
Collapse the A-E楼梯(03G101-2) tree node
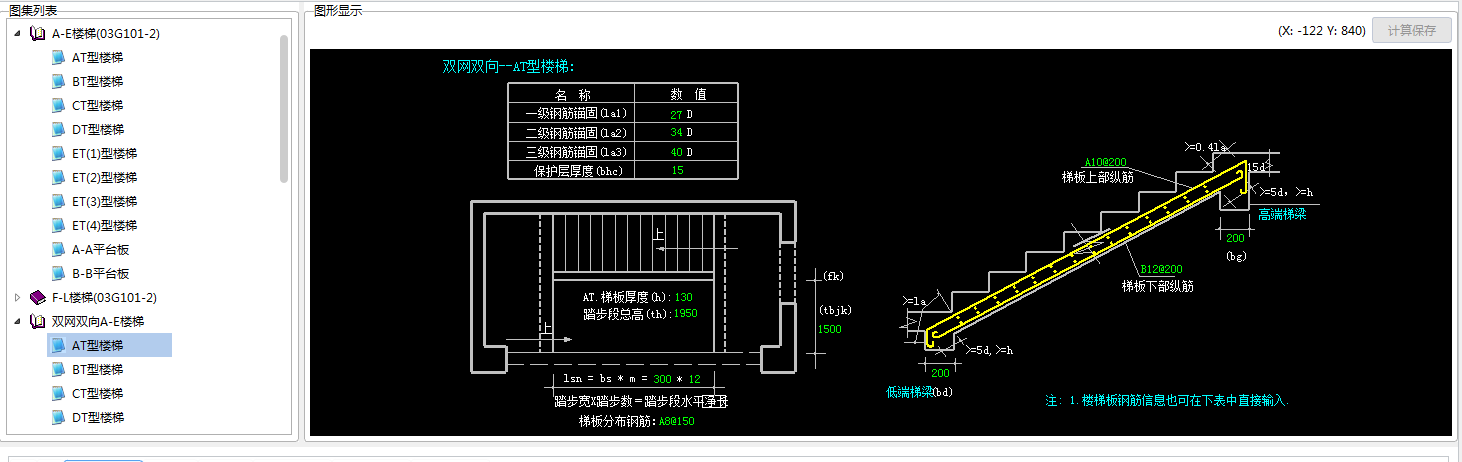[x=17, y=33]
